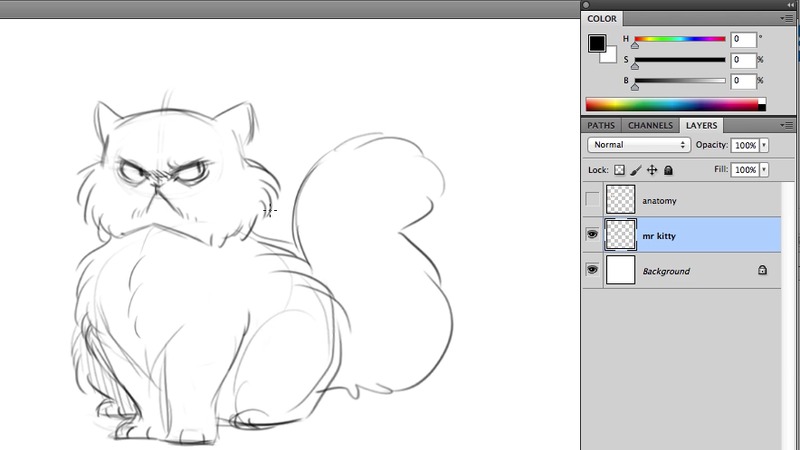Hide the mr kitty layer
Viewport: 800px width, 450px height.
(592, 234)
